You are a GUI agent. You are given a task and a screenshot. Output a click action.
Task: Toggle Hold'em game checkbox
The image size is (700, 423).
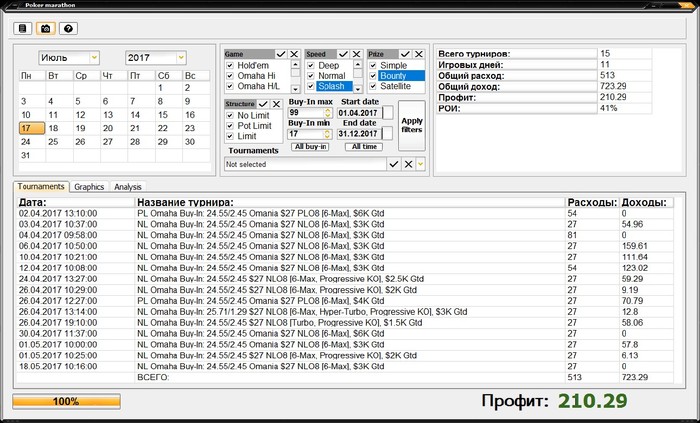[x=230, y=66]
